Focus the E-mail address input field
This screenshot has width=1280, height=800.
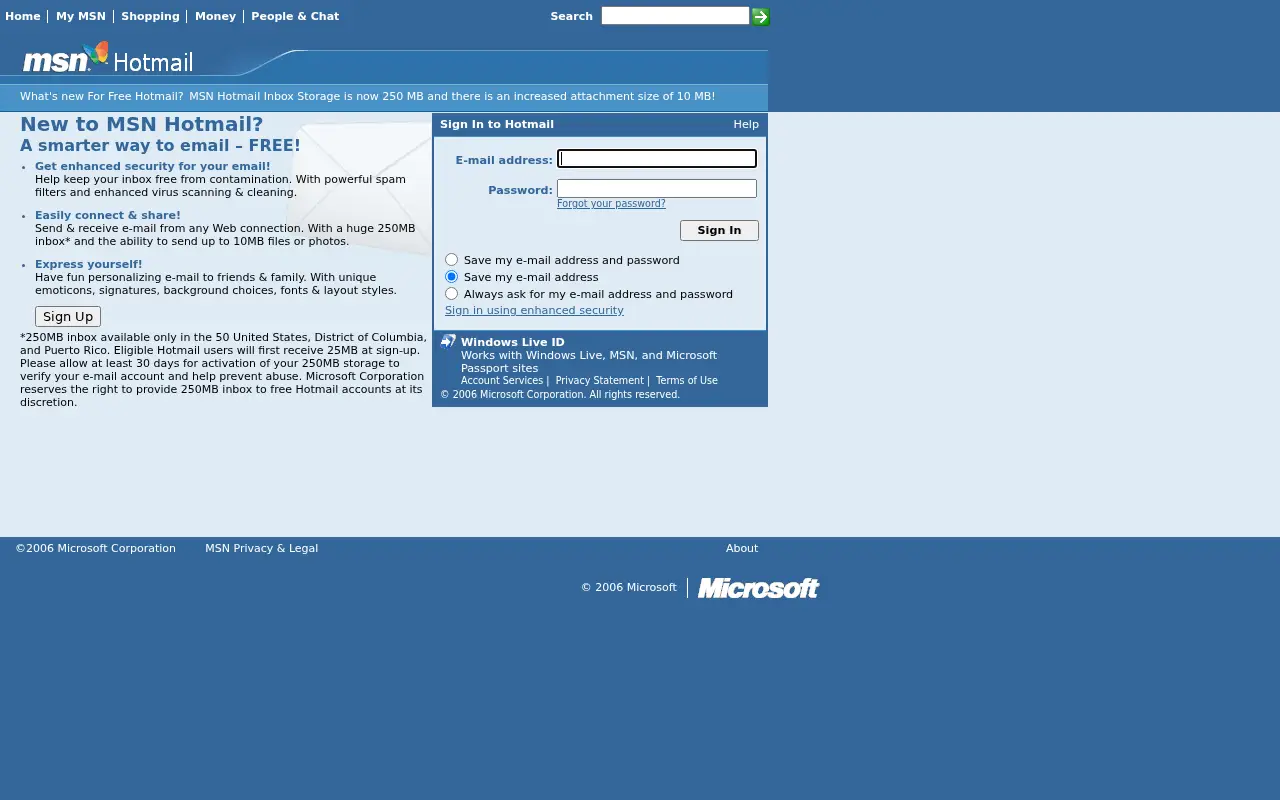(657, 158)
